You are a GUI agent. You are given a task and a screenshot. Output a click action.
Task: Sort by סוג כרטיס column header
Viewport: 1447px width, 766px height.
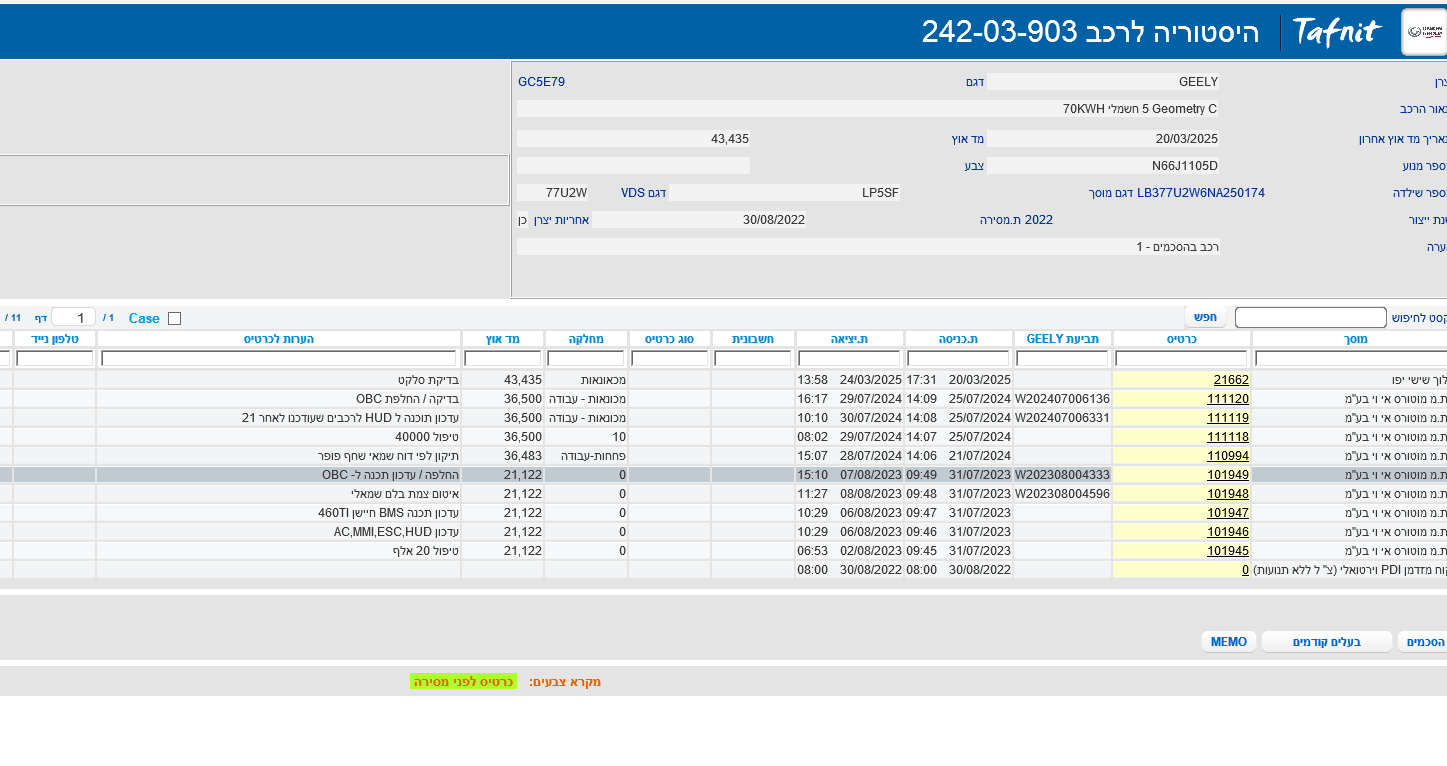(670, 339)
